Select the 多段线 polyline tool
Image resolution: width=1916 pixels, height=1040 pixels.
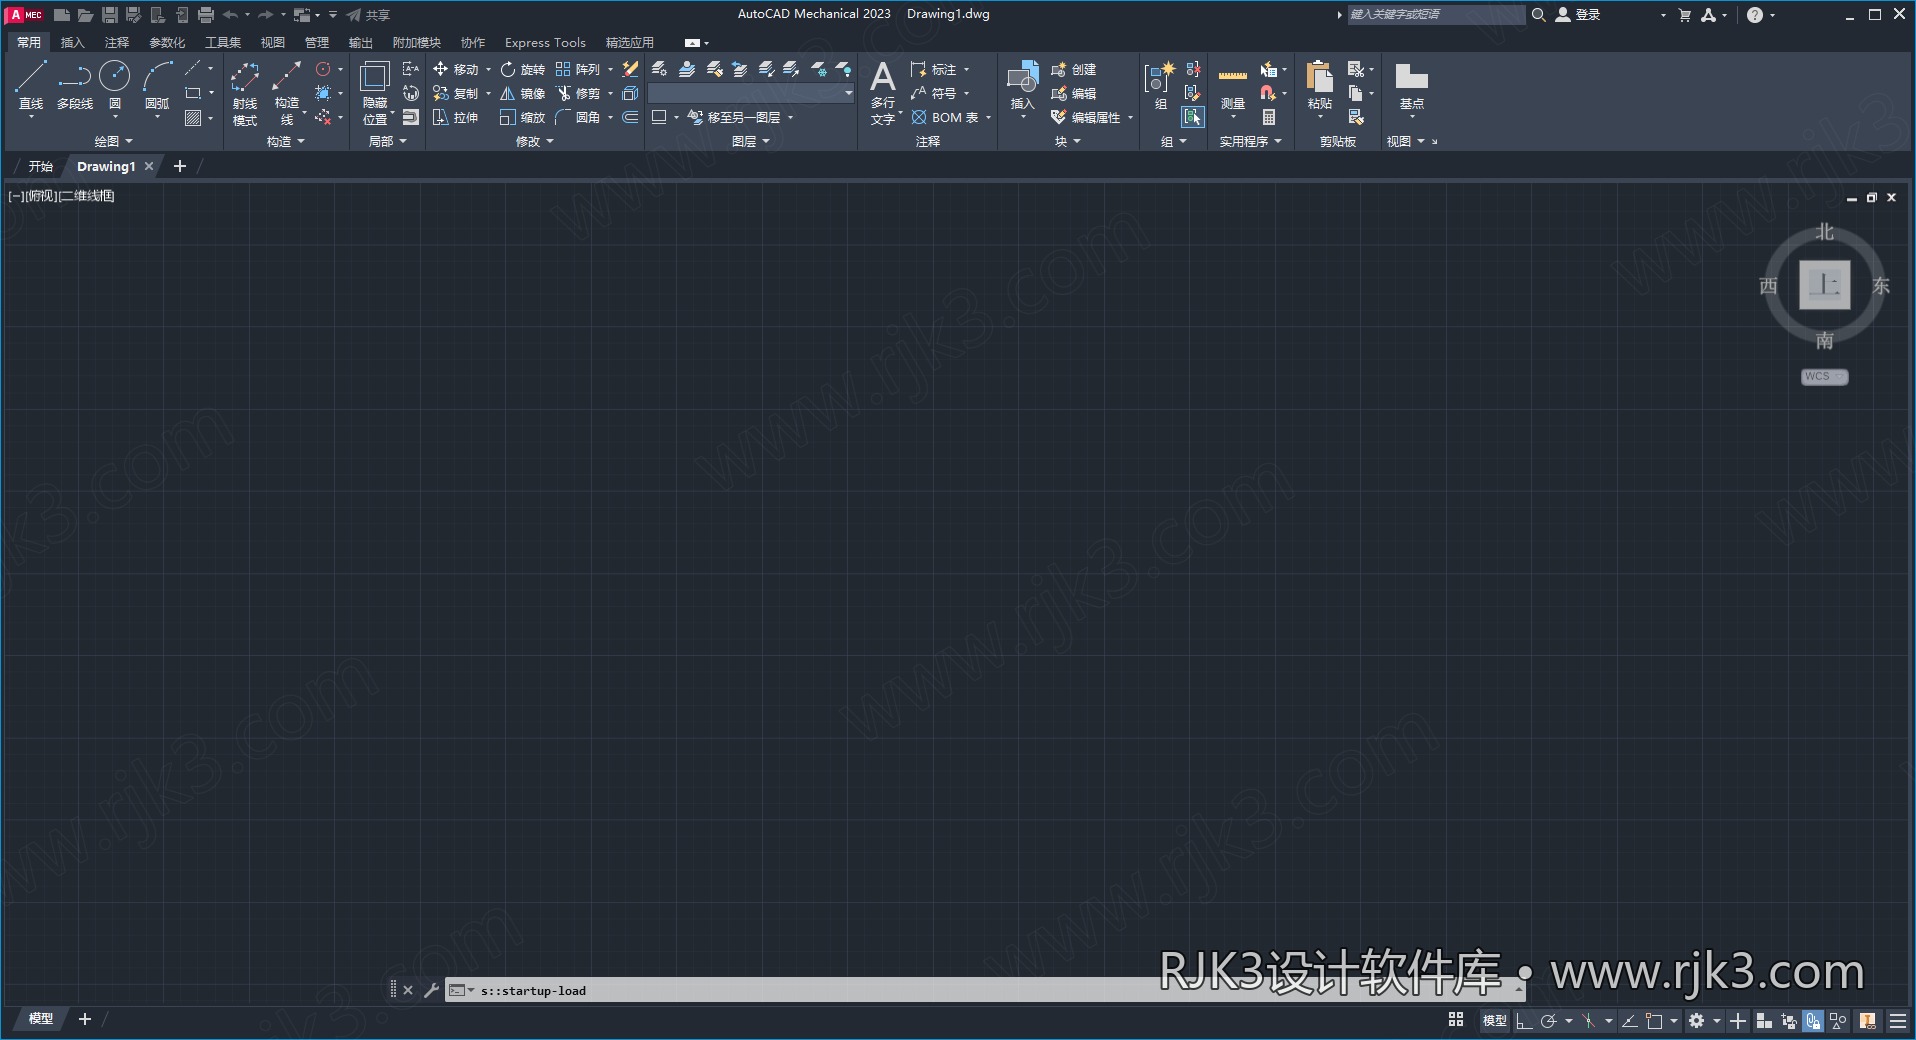pyautogui.click(x=74, y=86)
